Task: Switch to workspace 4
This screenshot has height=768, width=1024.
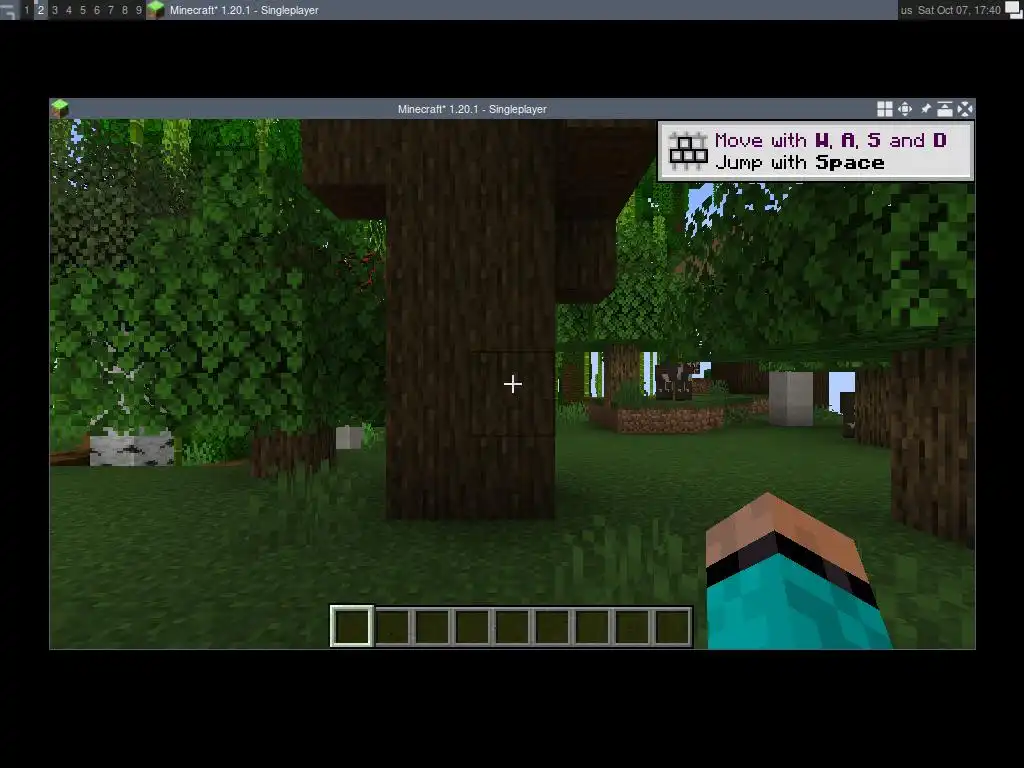Action: pos(69,10)
